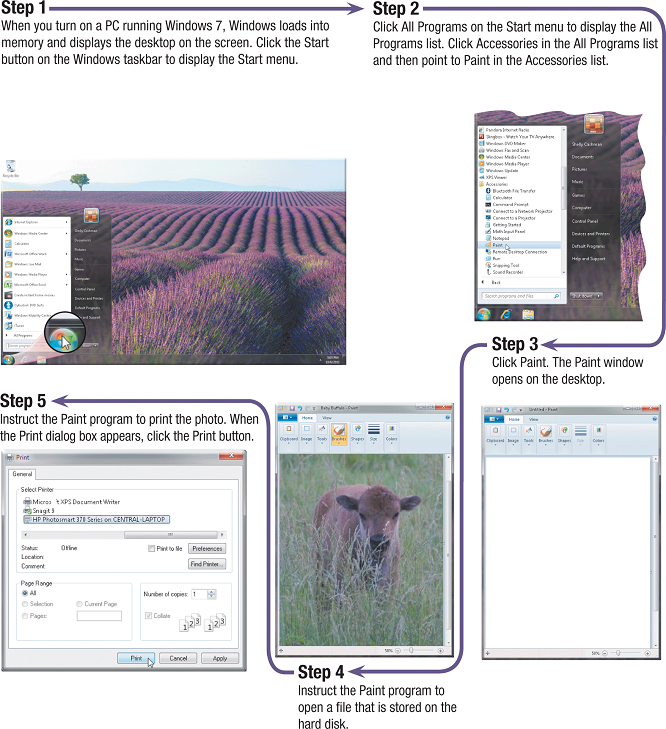The image size is (666, 729).
Task: Choose the Current Page radio button
Action: (x=79, y=604)
